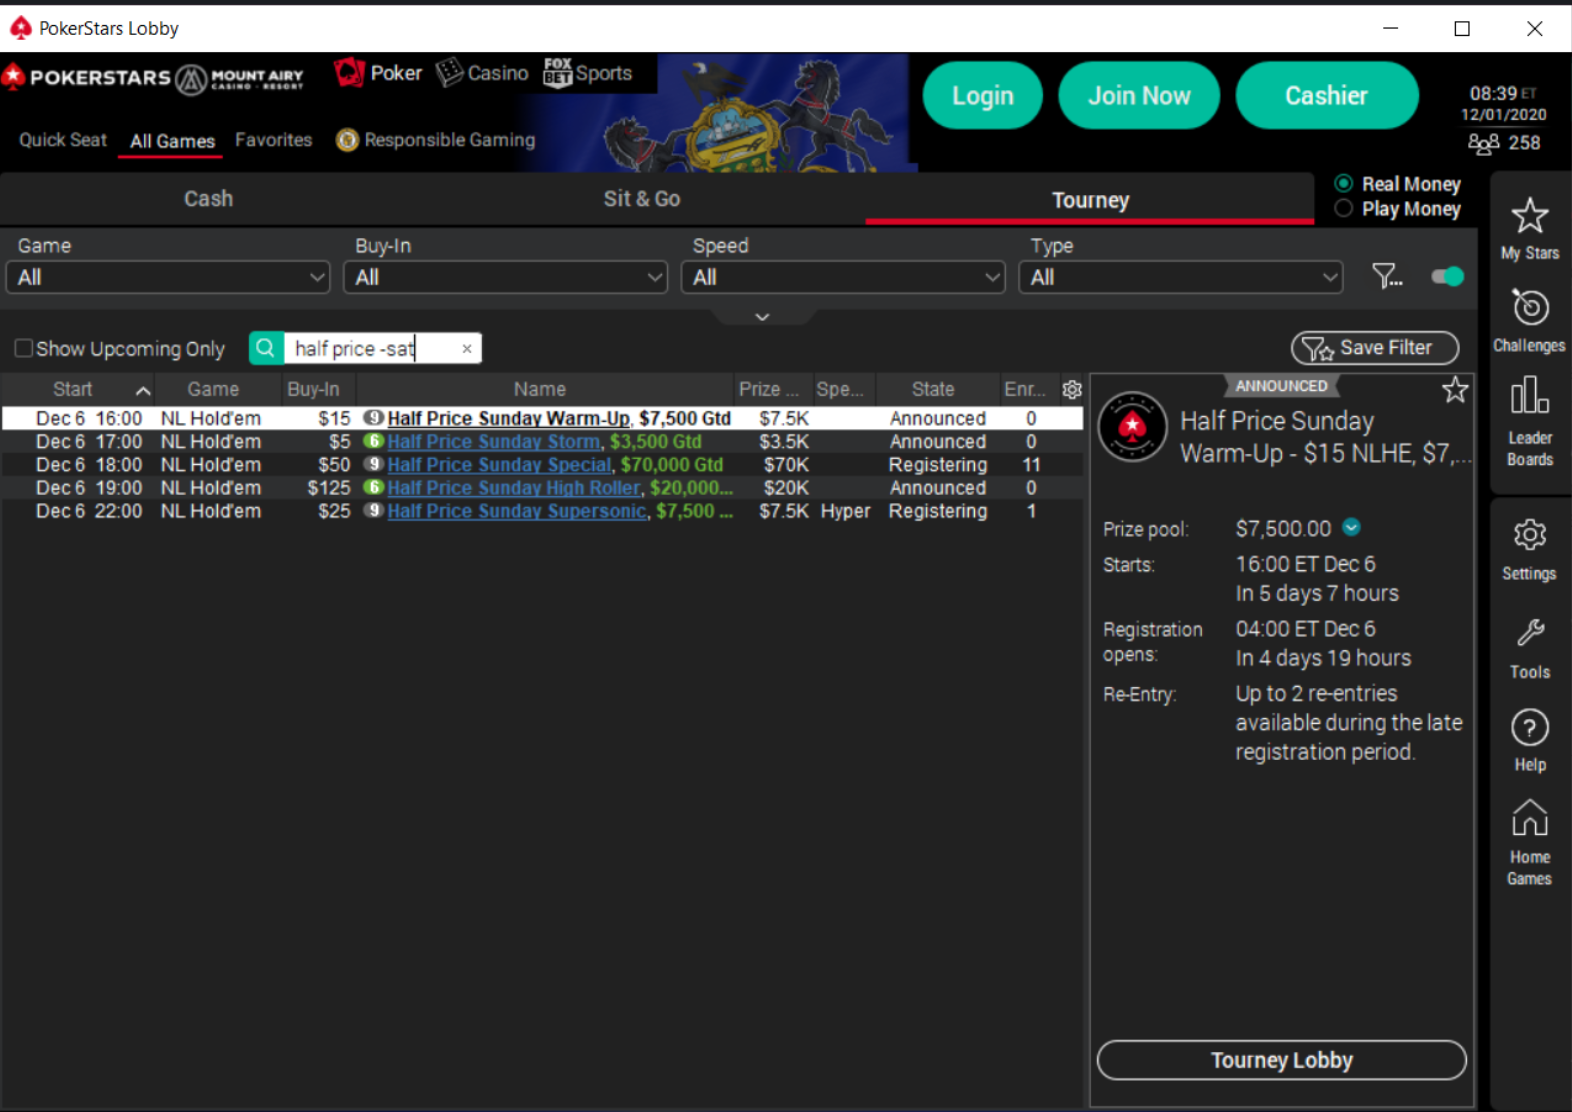Toggle the filter on/off switch
Viewport: 1572px width, 1112px height.
click(1447, 277)
